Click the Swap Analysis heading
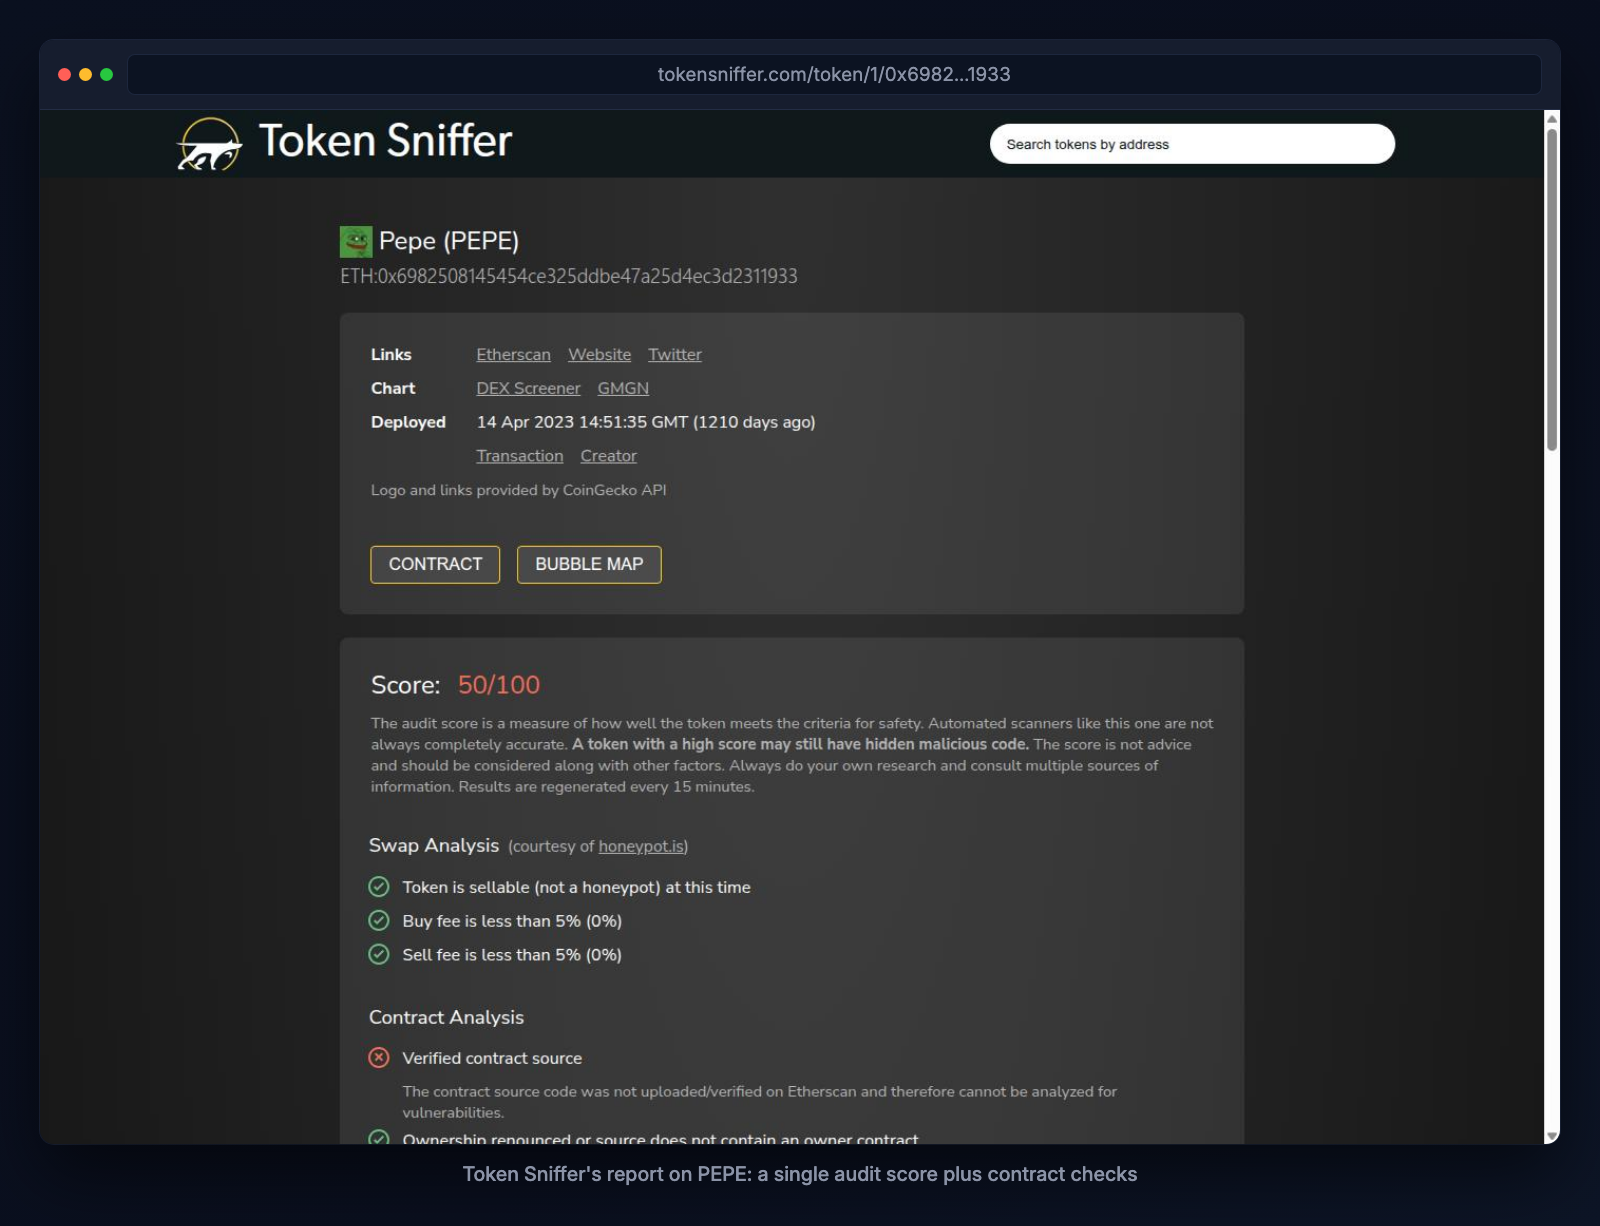Screen dimensions: 1600x1226 point(434,845)
